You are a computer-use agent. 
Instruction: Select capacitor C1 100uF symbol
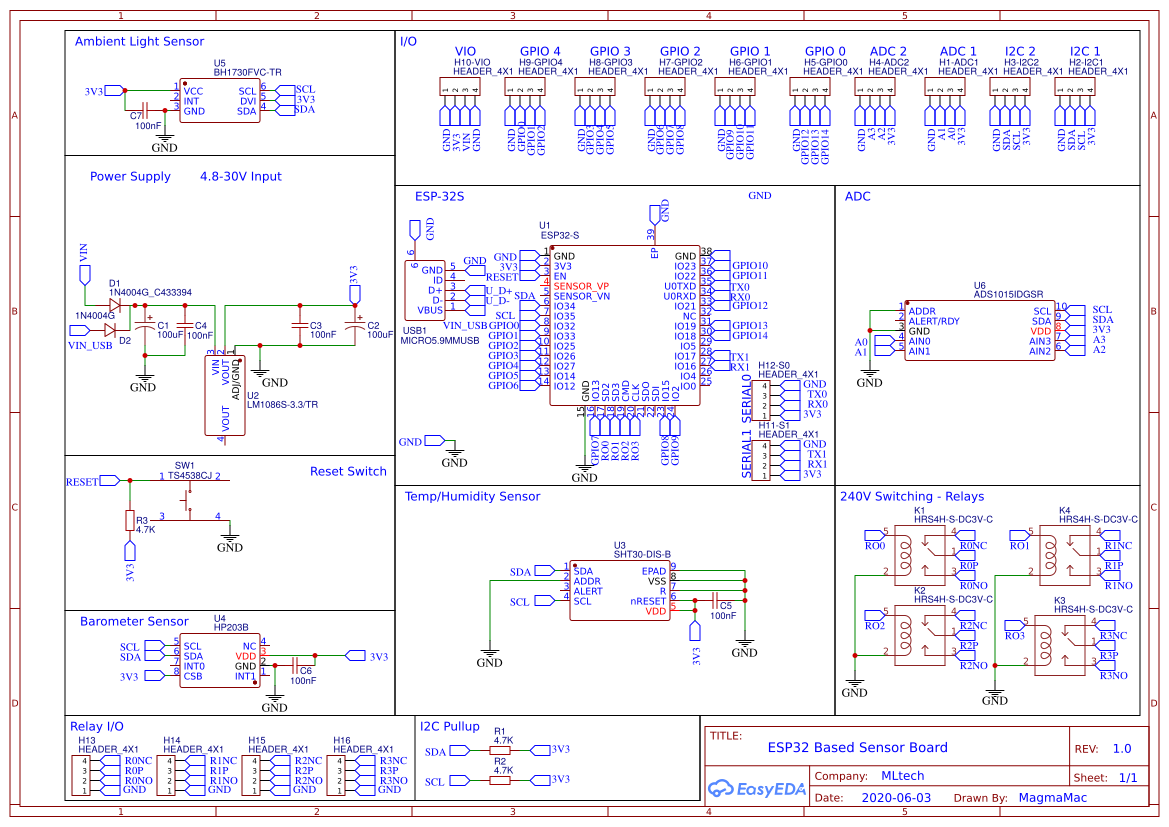[145, 325]
